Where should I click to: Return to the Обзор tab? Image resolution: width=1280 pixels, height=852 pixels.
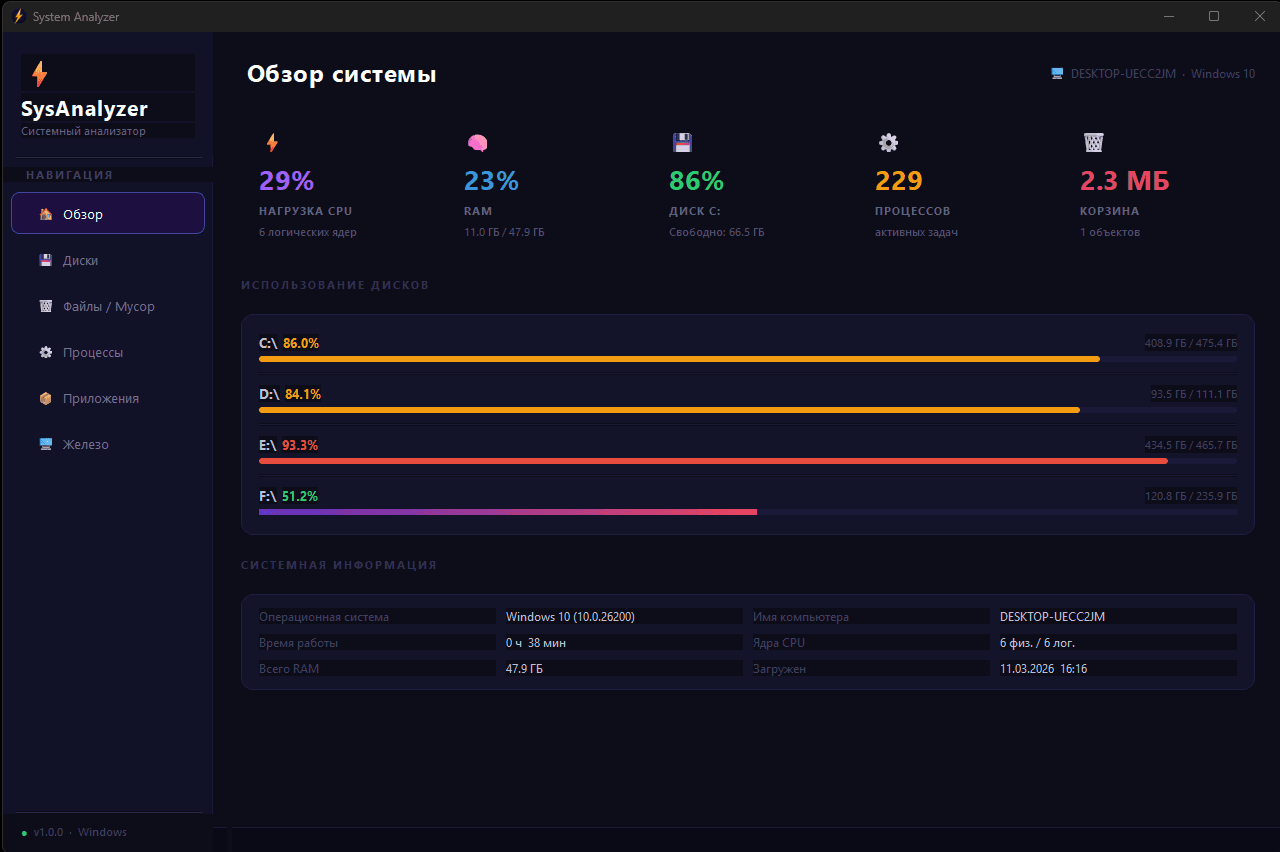[x=107, y=213]
